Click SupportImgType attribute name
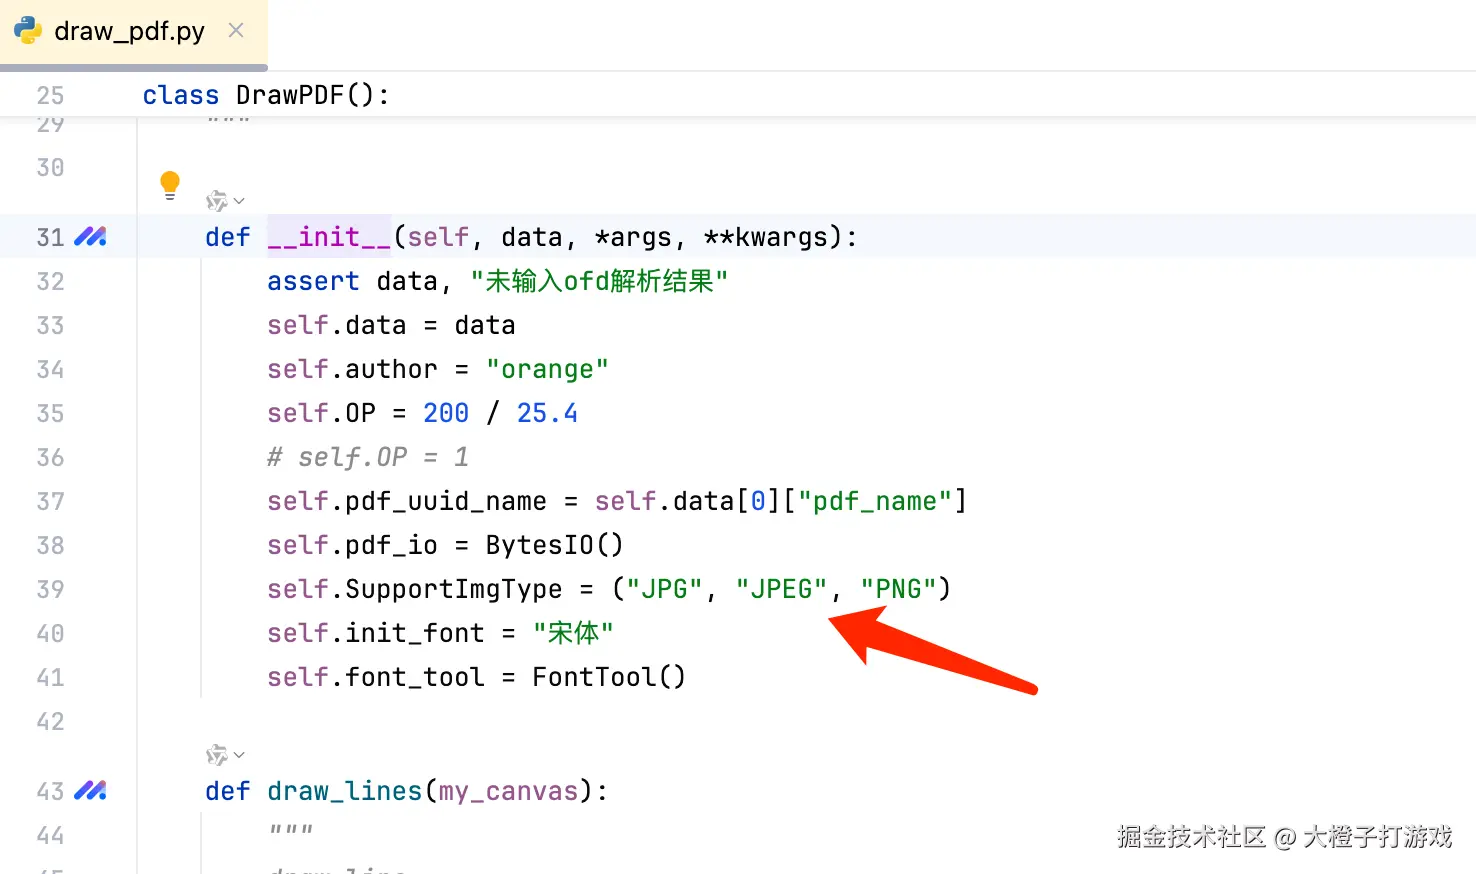Viewport: 1476px width, 874px height. tap(454, 589)
